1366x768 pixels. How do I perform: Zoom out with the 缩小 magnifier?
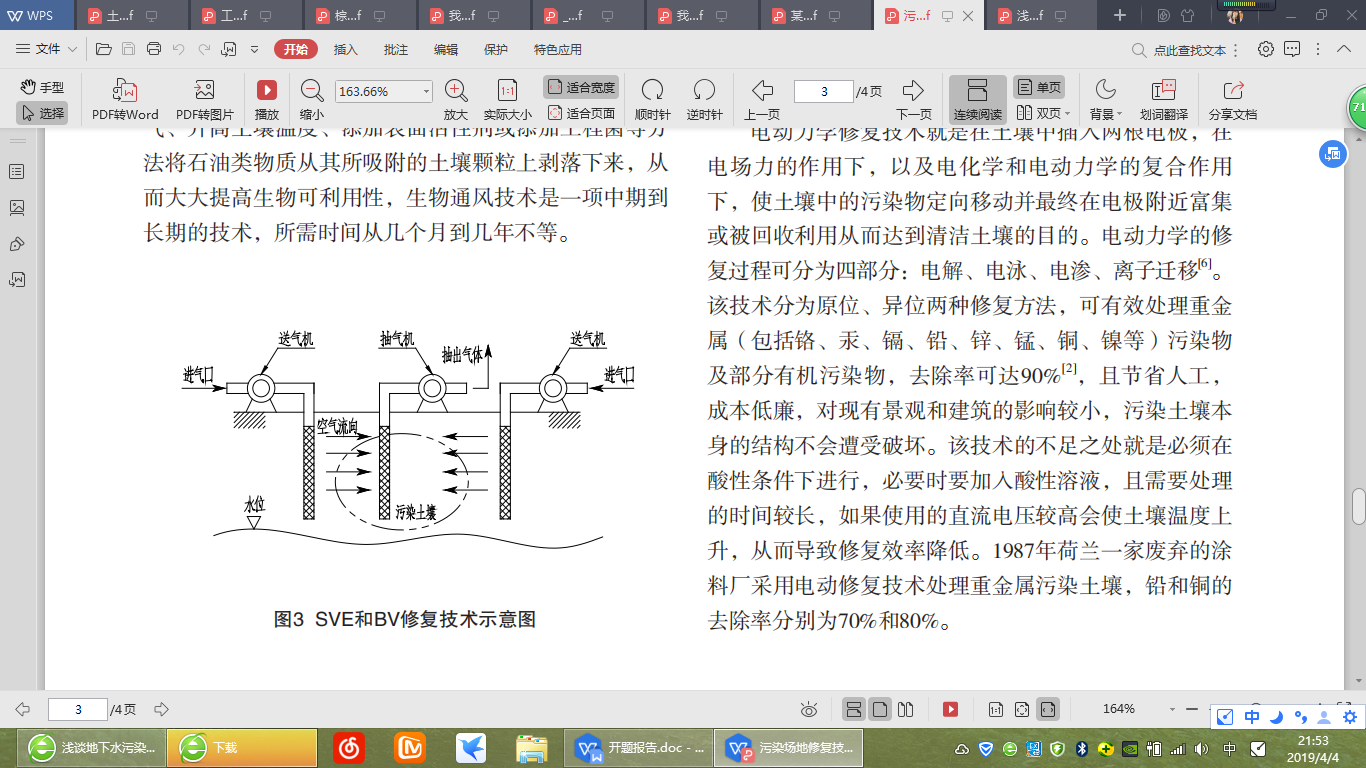click(312, 99)
